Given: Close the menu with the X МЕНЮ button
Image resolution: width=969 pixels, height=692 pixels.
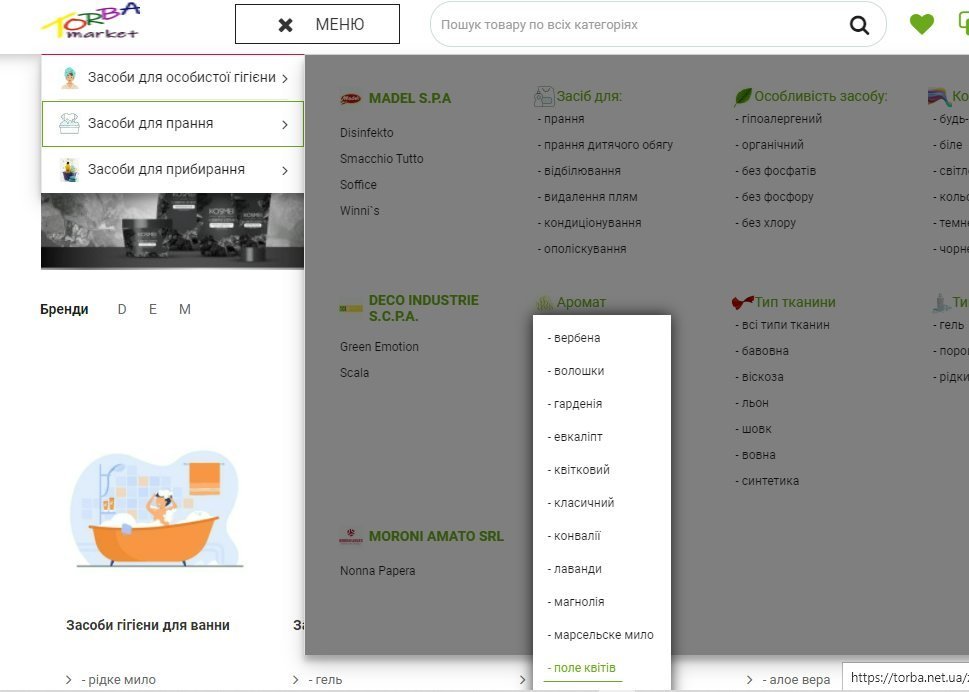Looking at the screenshot, I should (x=317, y=24).
